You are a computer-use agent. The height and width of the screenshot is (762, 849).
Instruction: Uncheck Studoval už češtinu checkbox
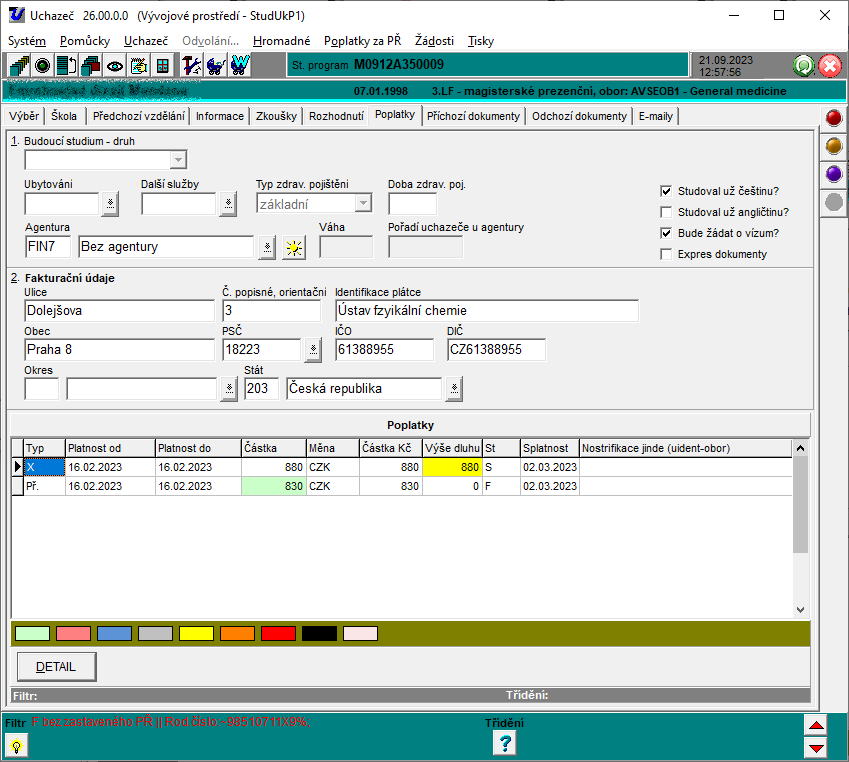tap(666, 191)
